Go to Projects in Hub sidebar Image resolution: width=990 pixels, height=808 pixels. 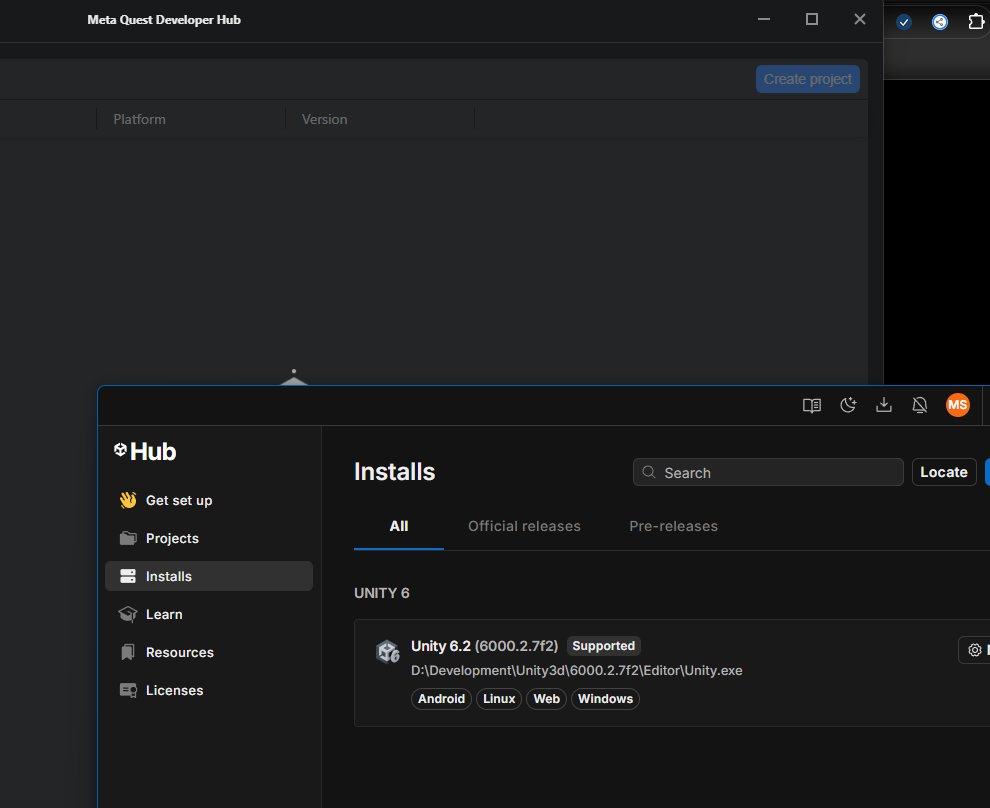pos(209,538)
